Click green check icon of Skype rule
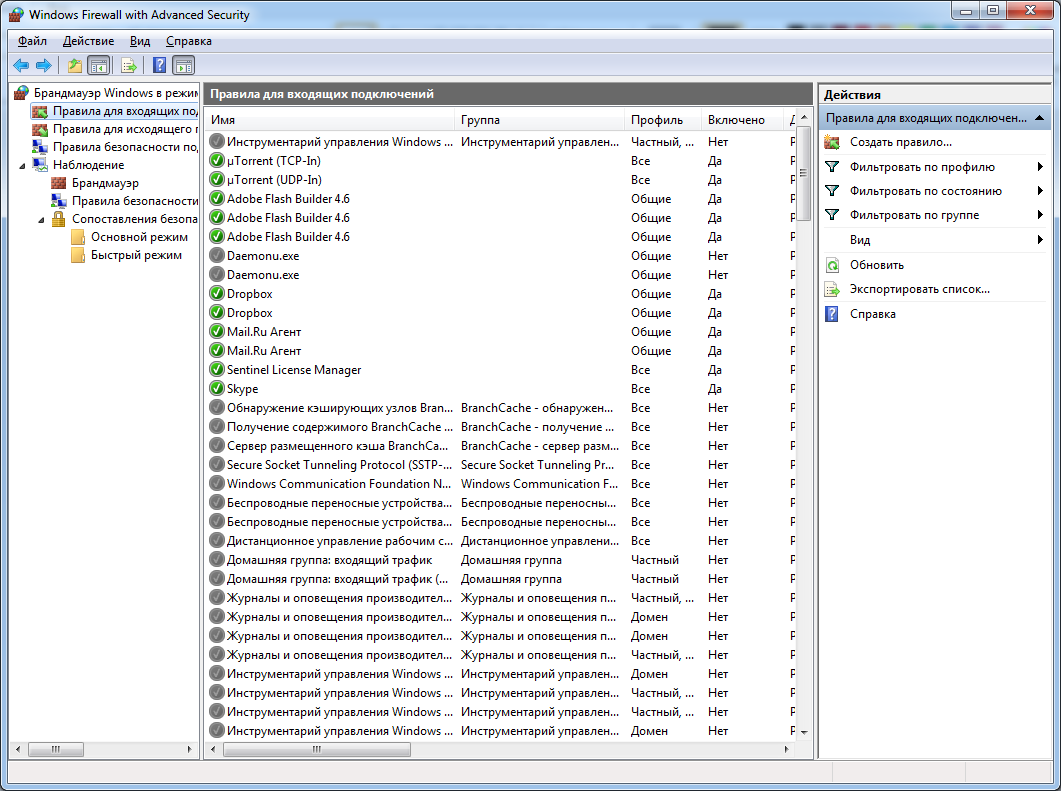Screen dimensions: 1061x791 [217, 389]
